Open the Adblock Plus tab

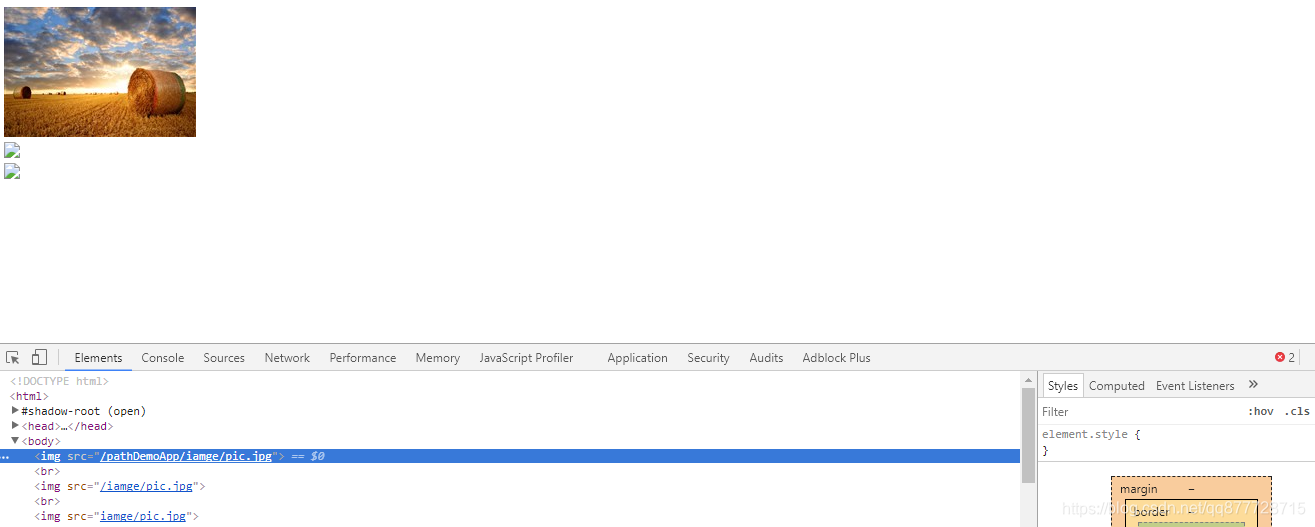[x=836, y=358]
